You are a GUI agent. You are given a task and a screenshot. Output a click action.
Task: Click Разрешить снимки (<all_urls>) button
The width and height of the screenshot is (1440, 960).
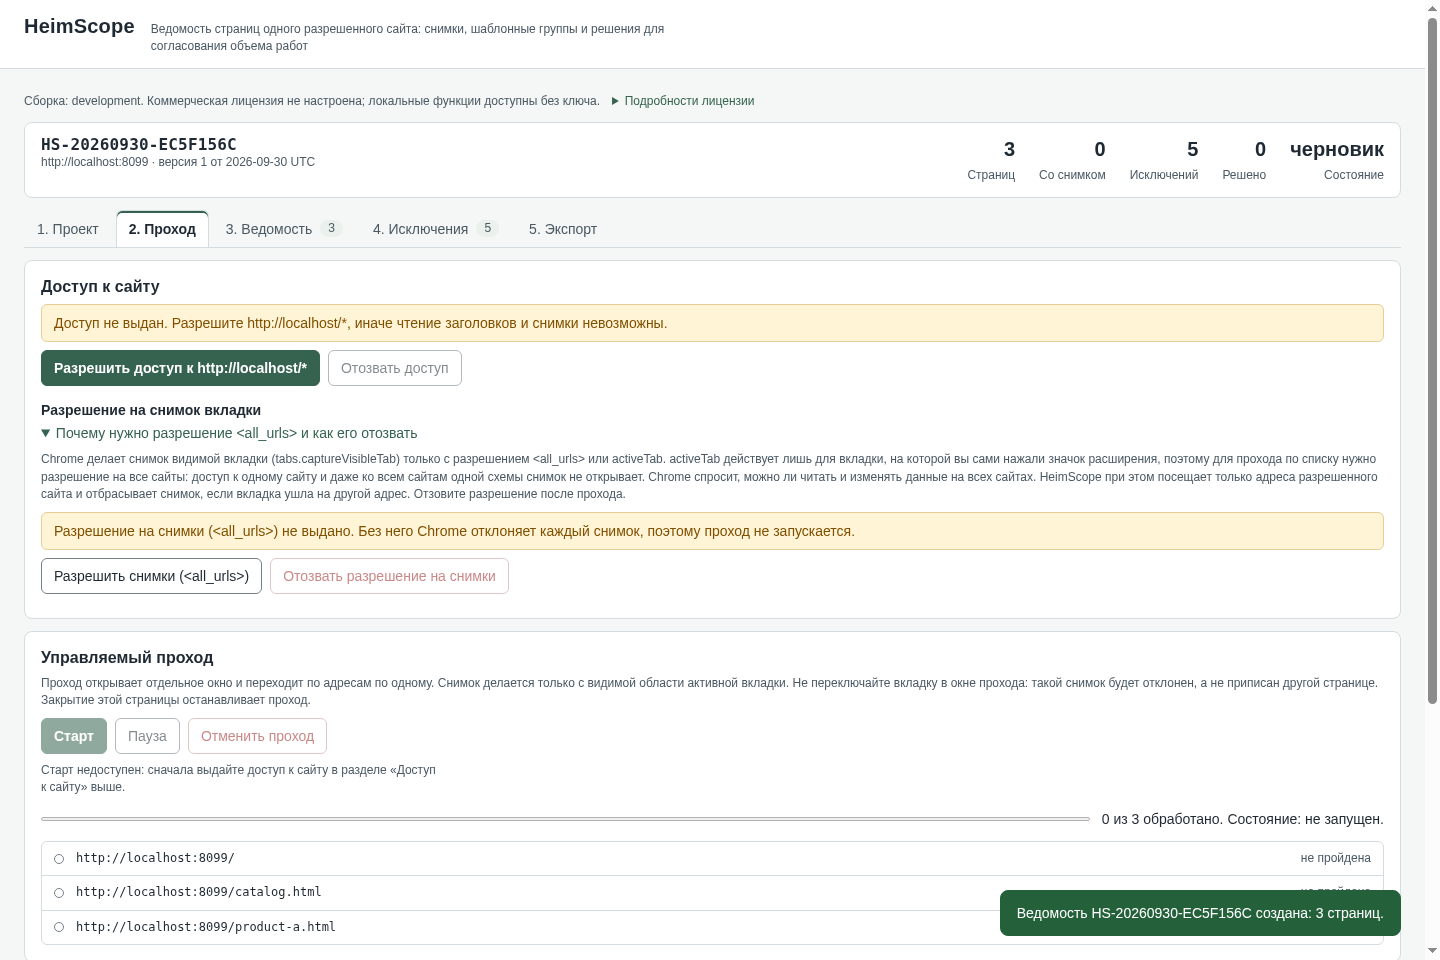coord(151,576)
